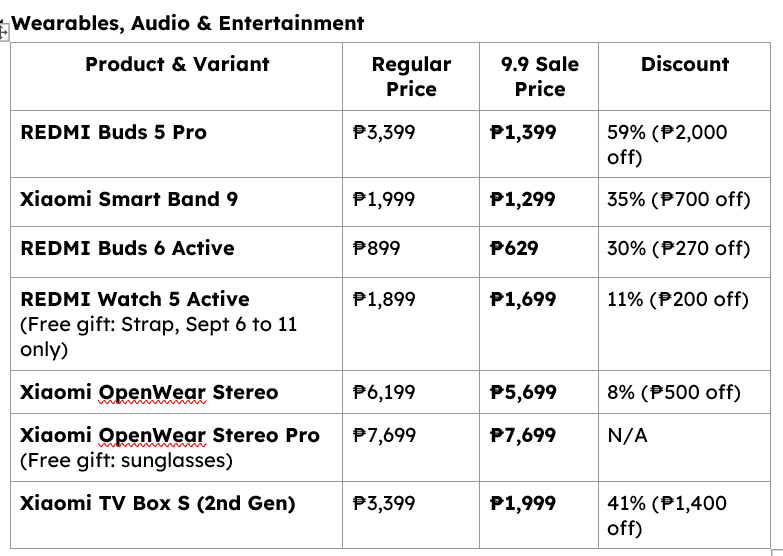Image resolution: width=783 pixels, height=556 pixels.
Task: Click the 'Regular Price' column header
Action: 411,76
